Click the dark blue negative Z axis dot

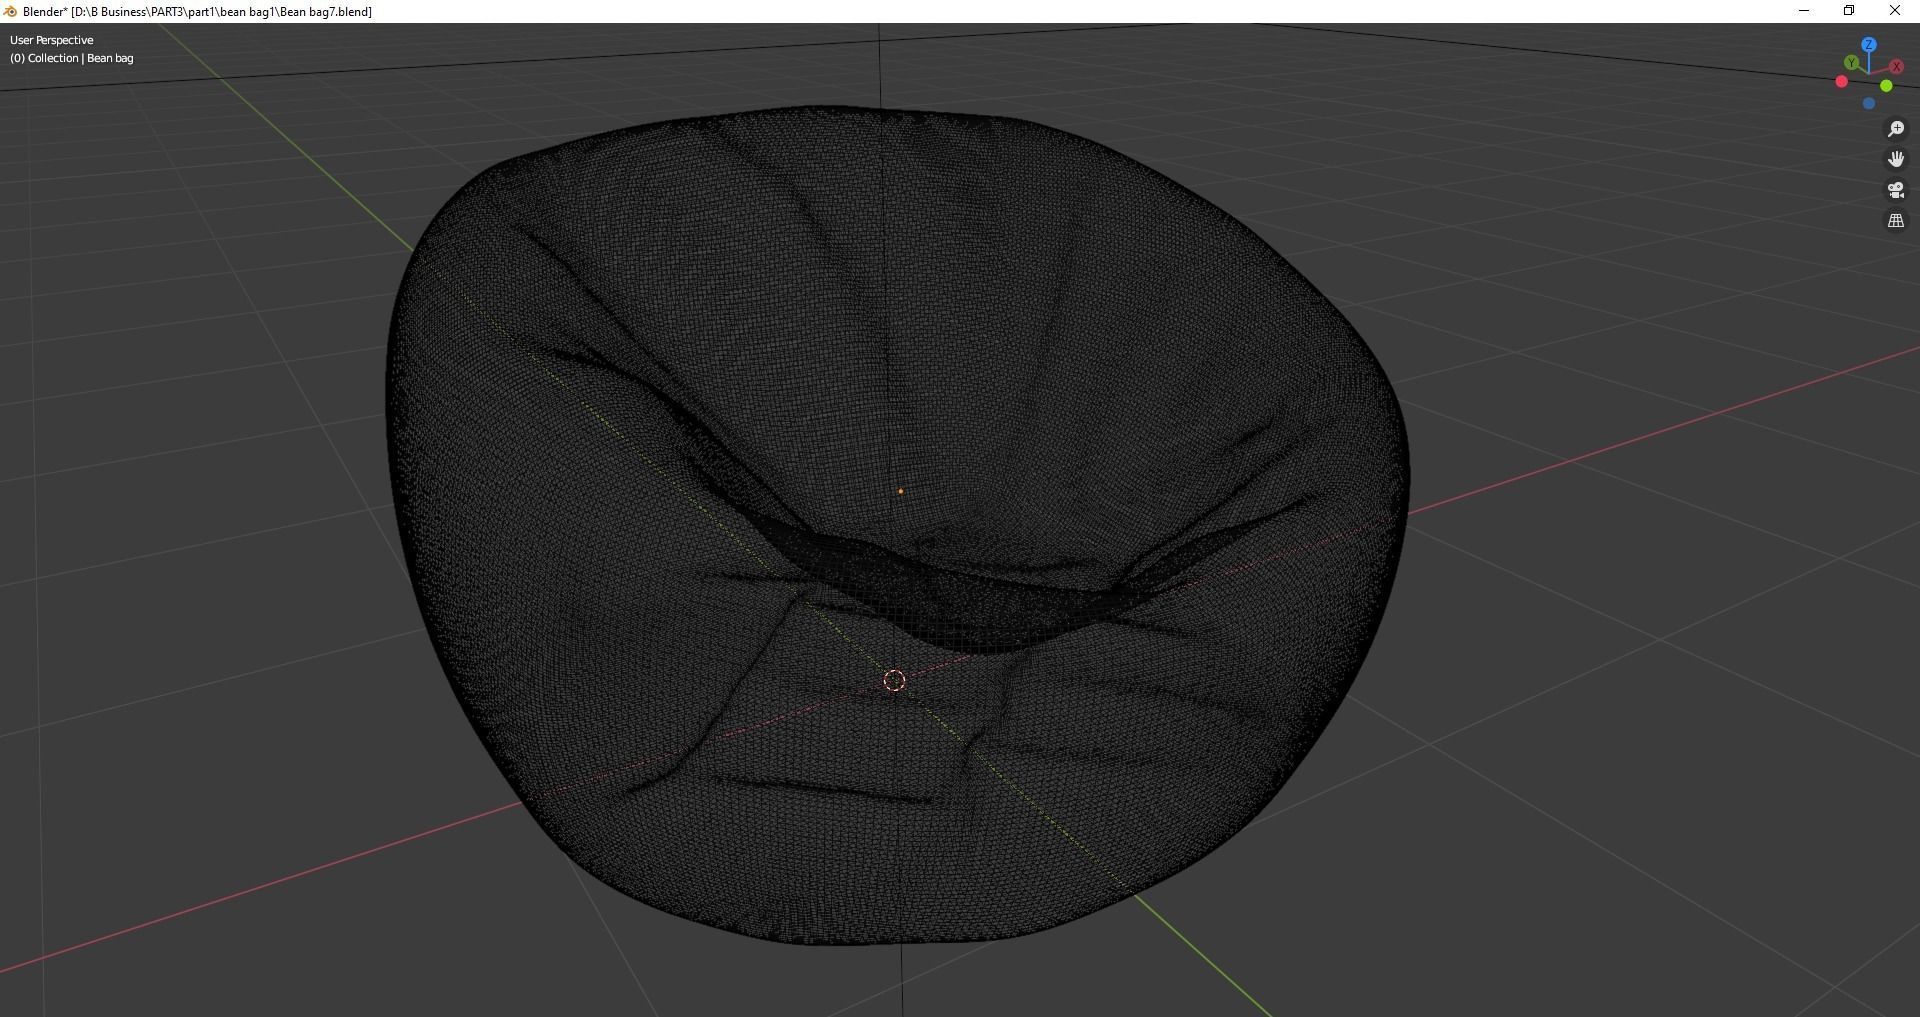pos(1868,104)
